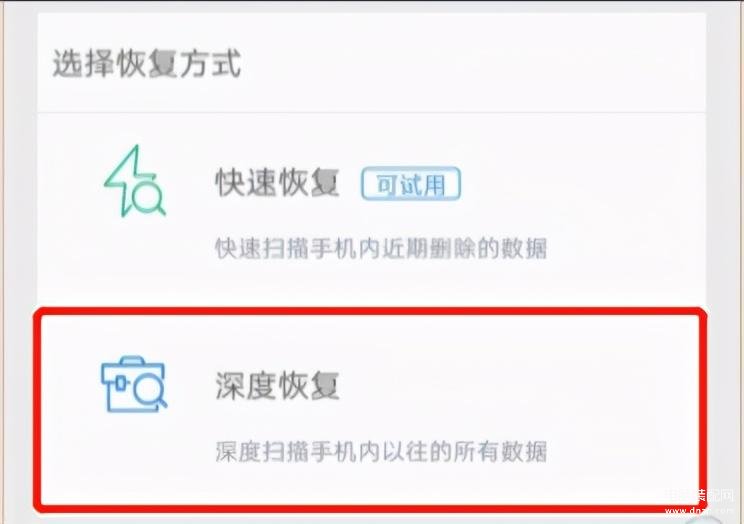
Task: Click the blue toolbox deep recovery icon
Action: [134, 384]
